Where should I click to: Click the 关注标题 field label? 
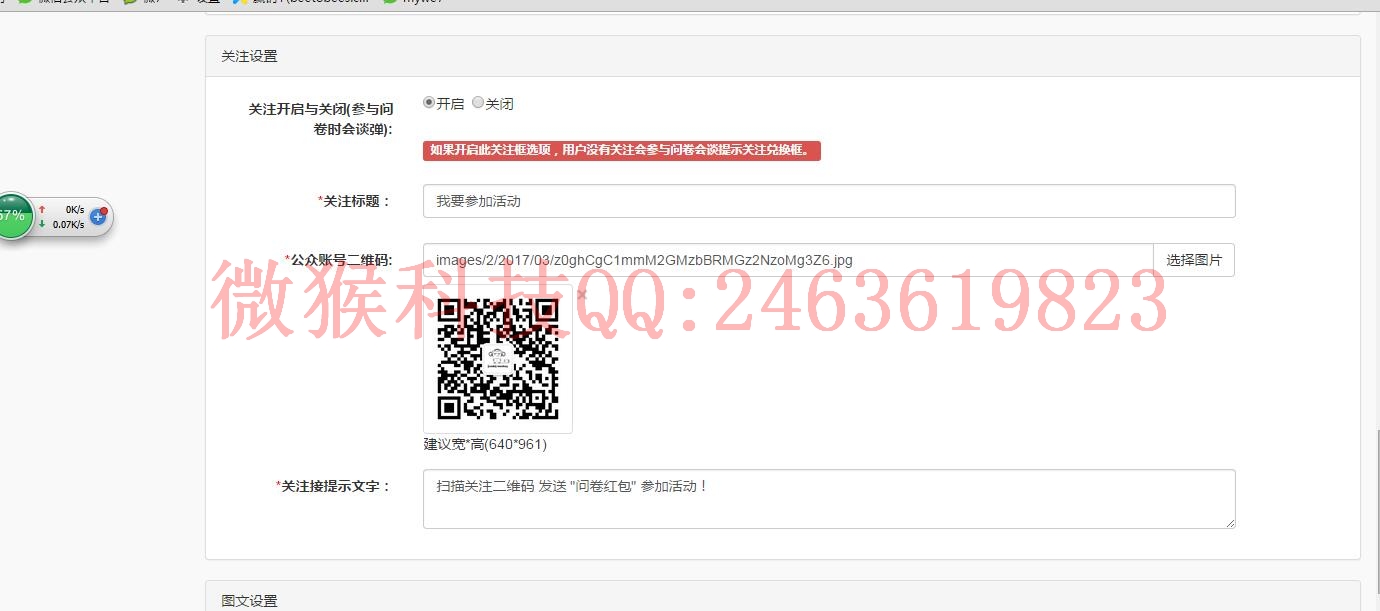coord(355,201)
